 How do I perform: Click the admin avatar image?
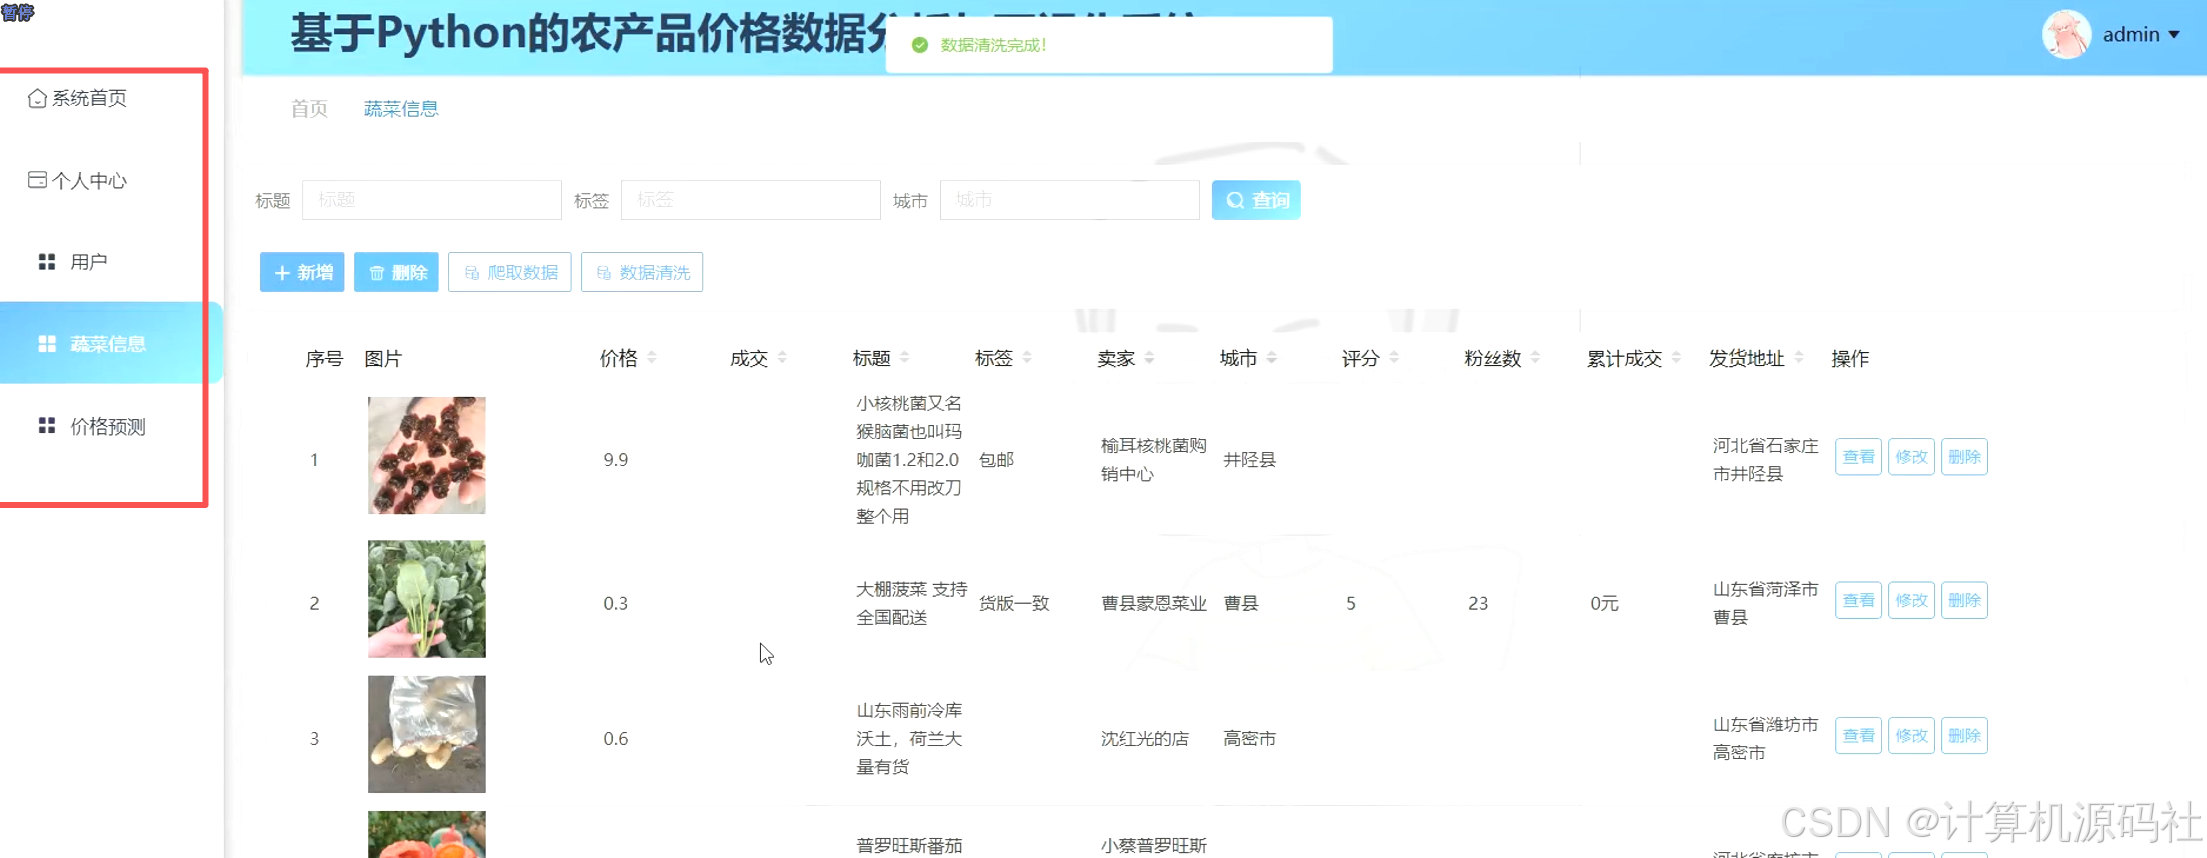coord(2066,35)
